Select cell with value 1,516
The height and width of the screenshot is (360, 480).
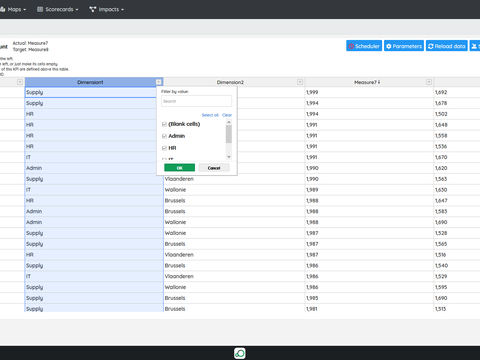click(457, 255)
